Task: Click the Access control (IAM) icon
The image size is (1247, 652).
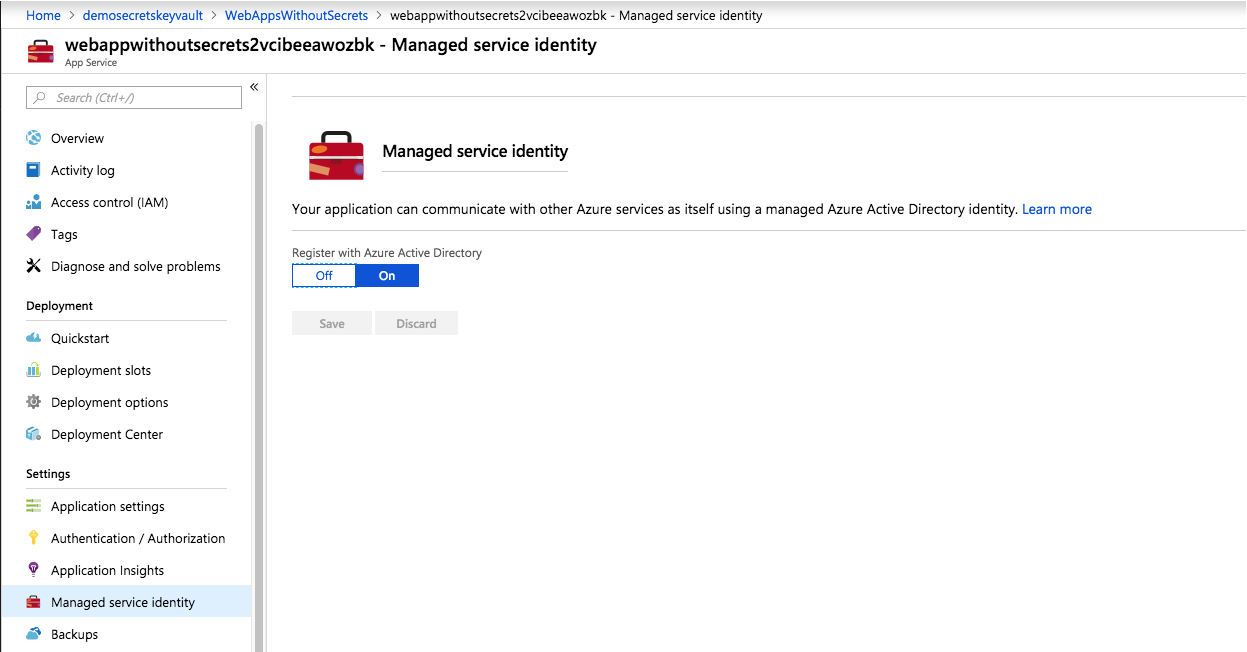Action: [x=34, y=202]
